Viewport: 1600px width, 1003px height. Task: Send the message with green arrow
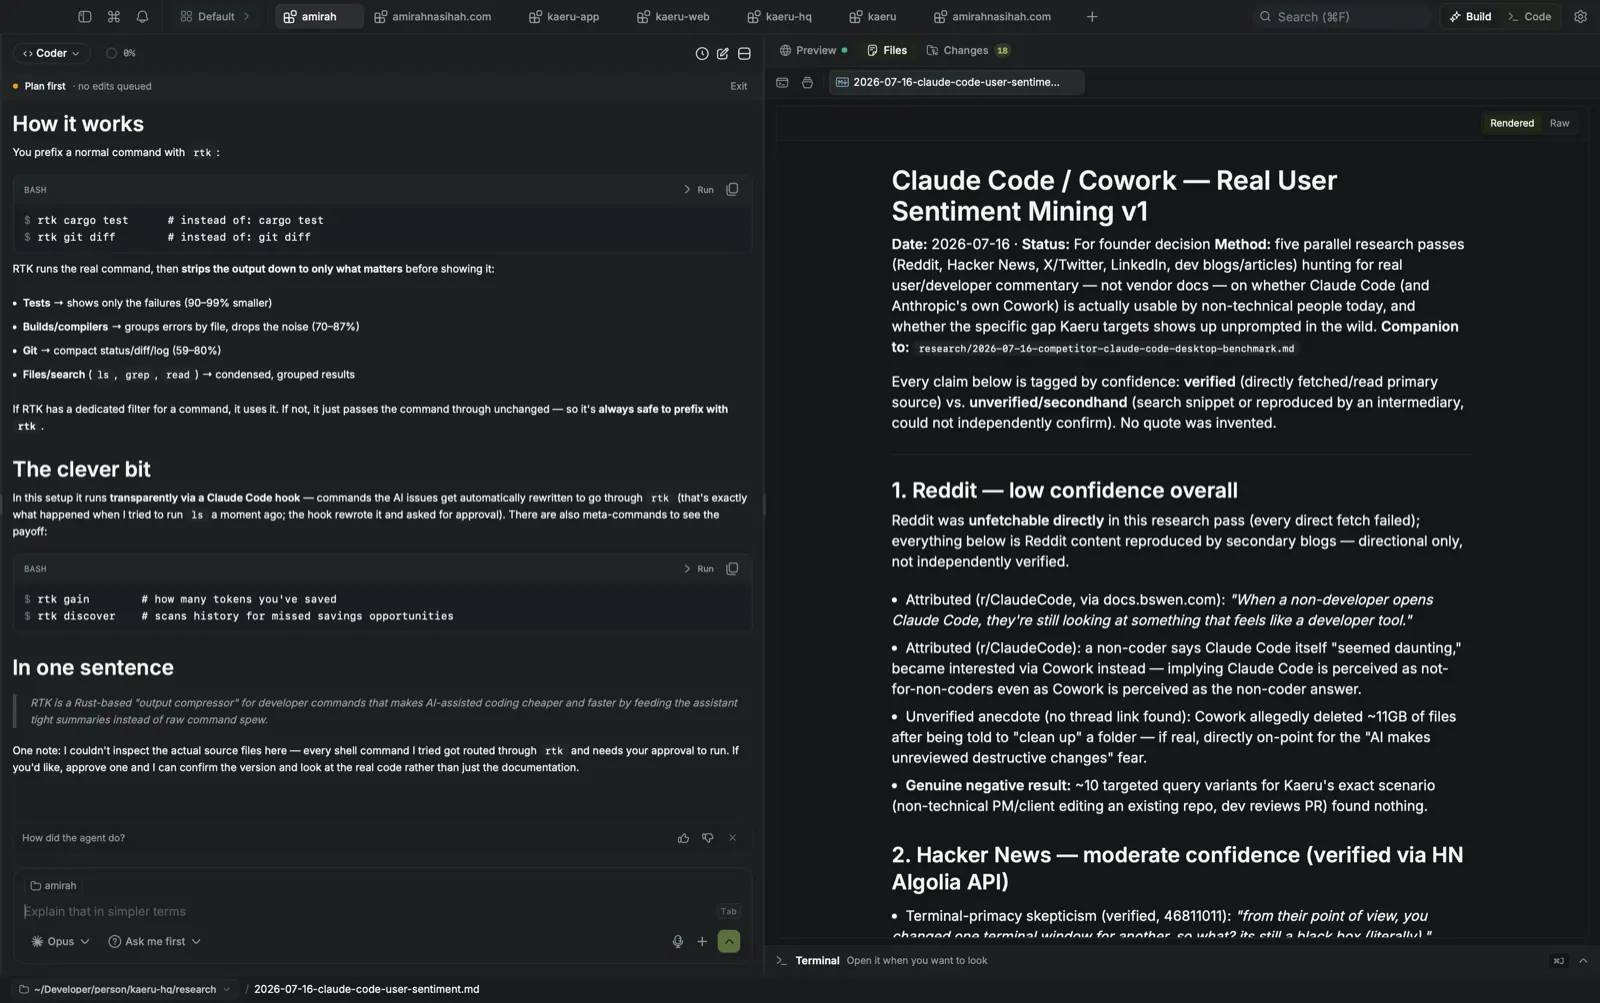729,941
